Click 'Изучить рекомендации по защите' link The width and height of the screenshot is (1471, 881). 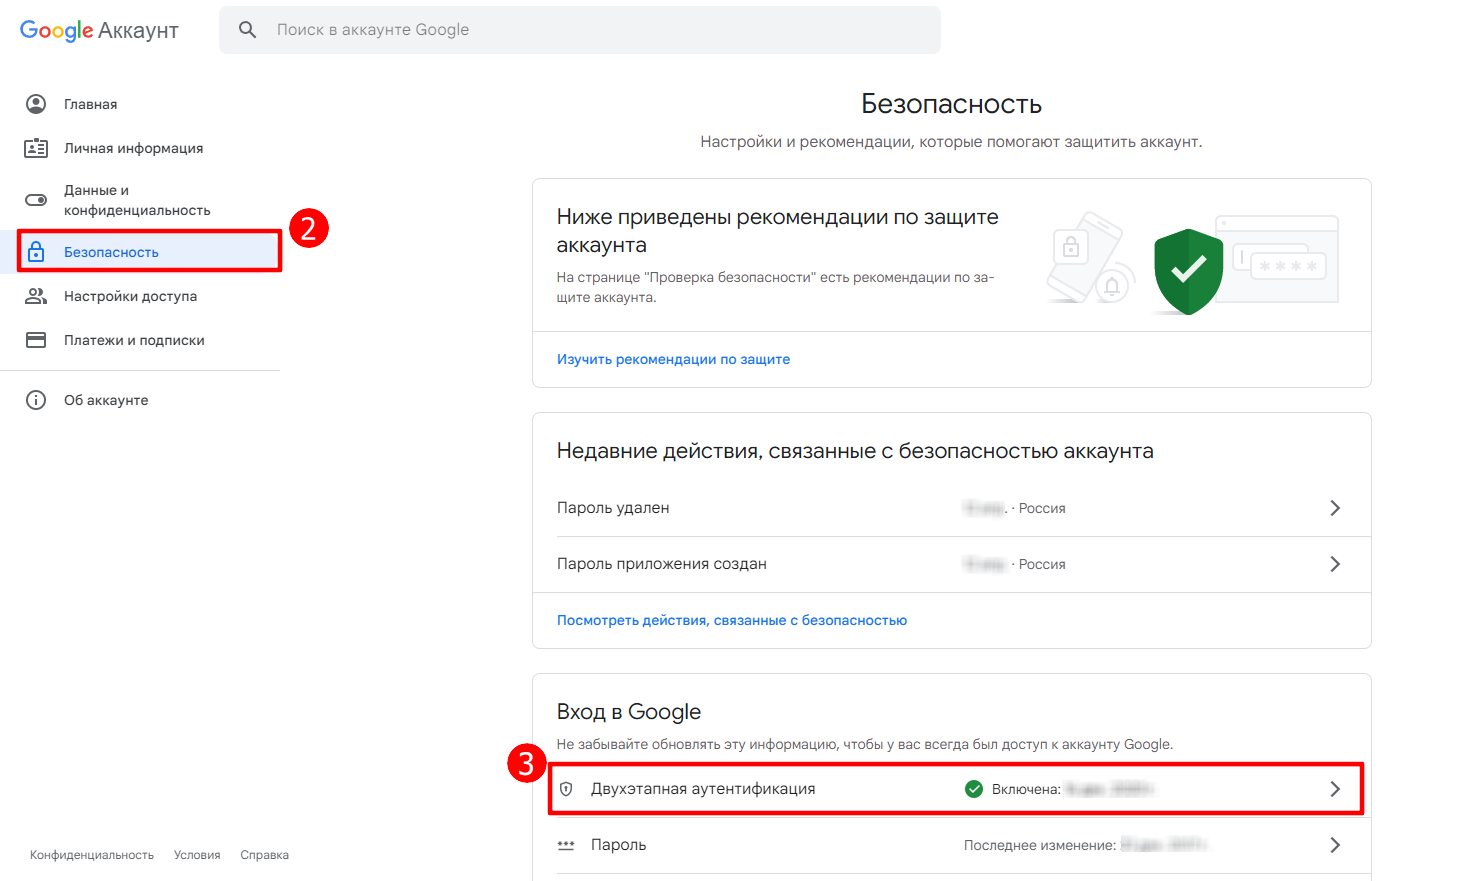point(673,359)
